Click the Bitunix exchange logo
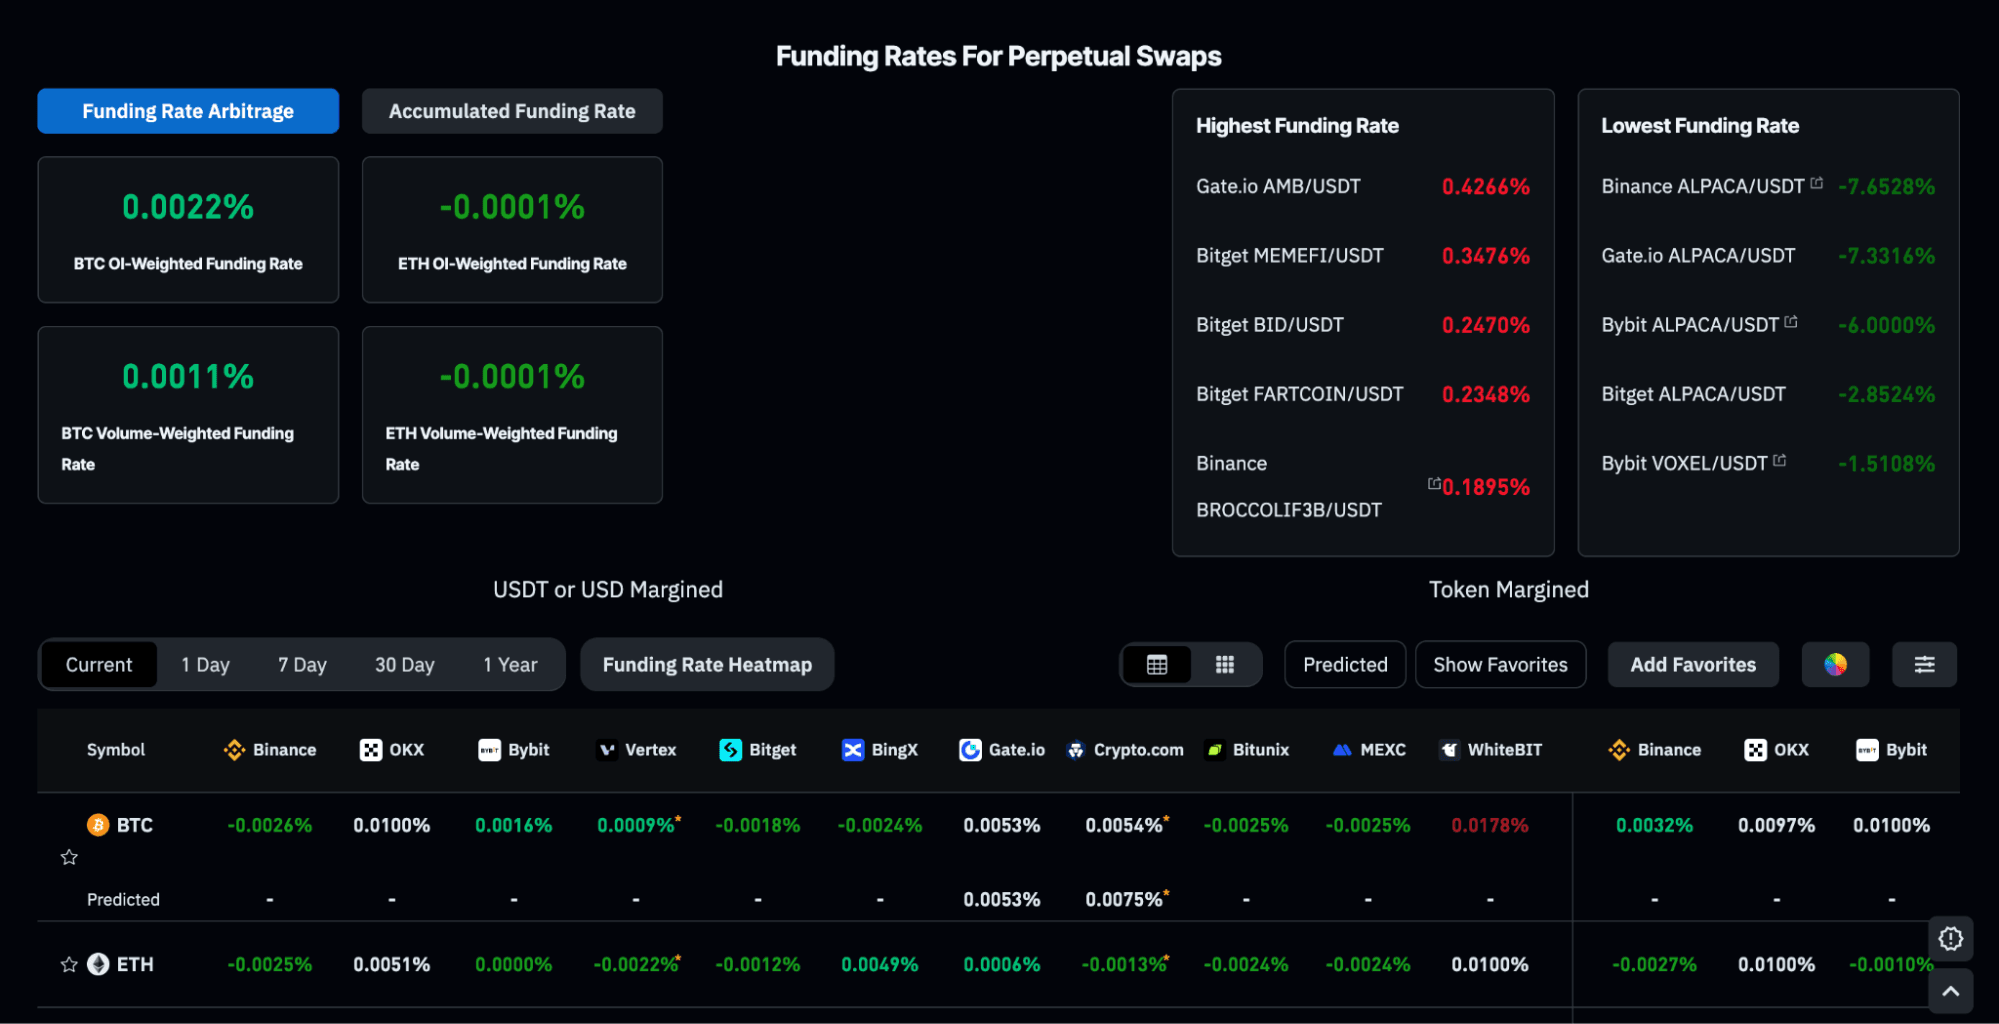The width and height of the screenshot is (1999, 1024). click(x=1215, y=750)
